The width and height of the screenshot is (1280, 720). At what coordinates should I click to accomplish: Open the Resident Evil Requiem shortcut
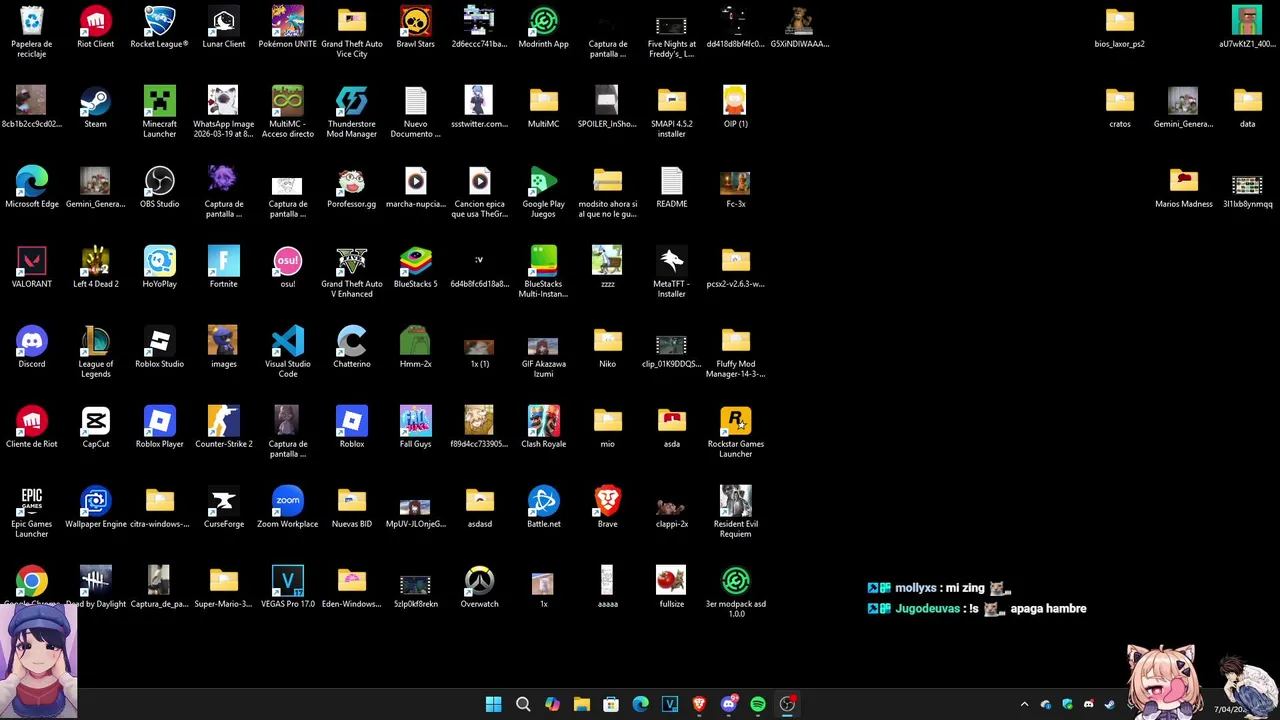click(735, 512)
